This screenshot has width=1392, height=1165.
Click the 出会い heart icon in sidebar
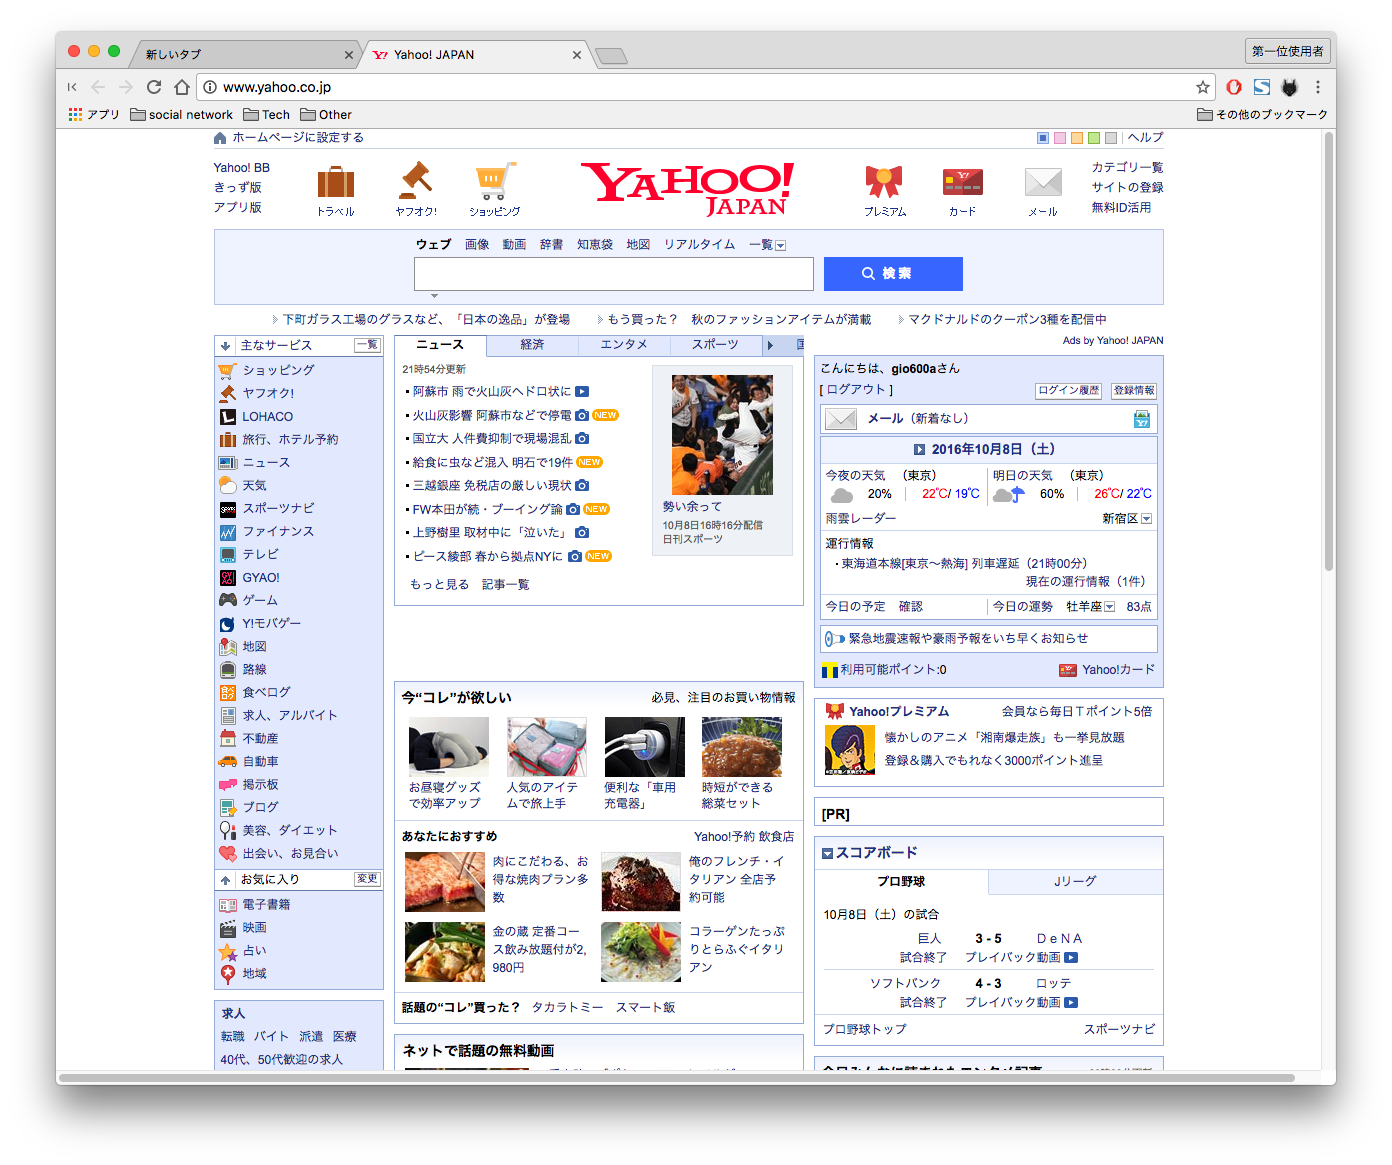228,853
